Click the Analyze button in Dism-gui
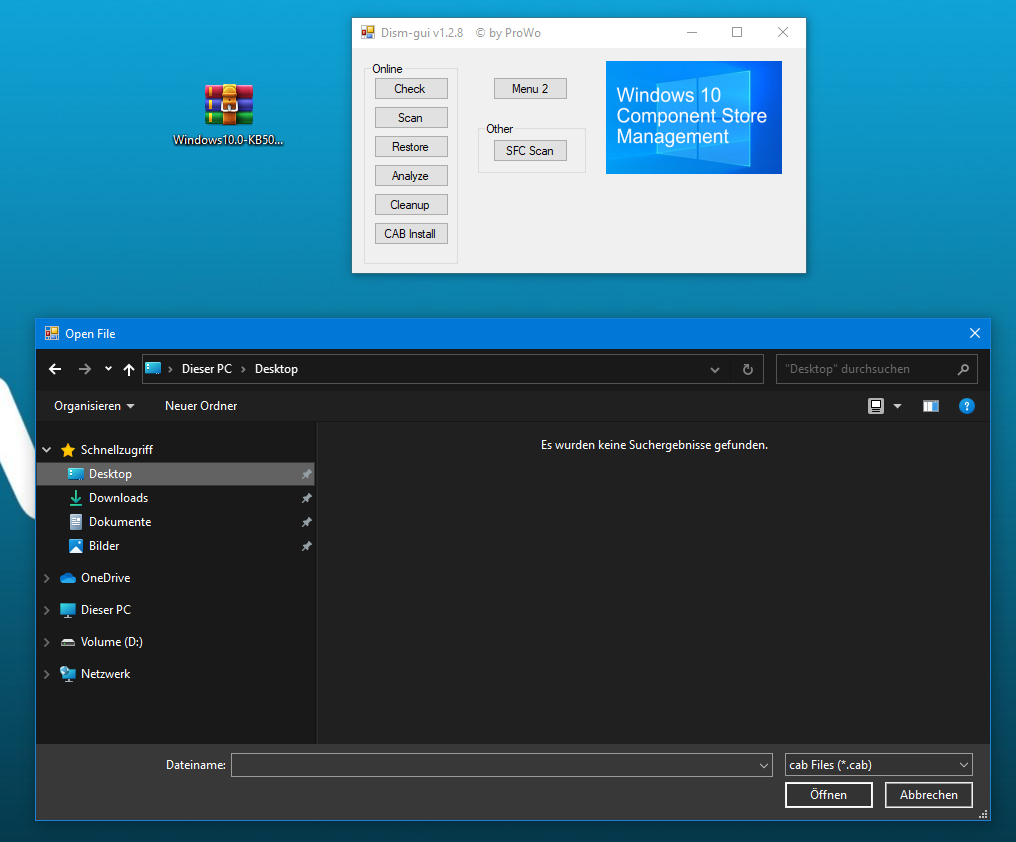 411,176
